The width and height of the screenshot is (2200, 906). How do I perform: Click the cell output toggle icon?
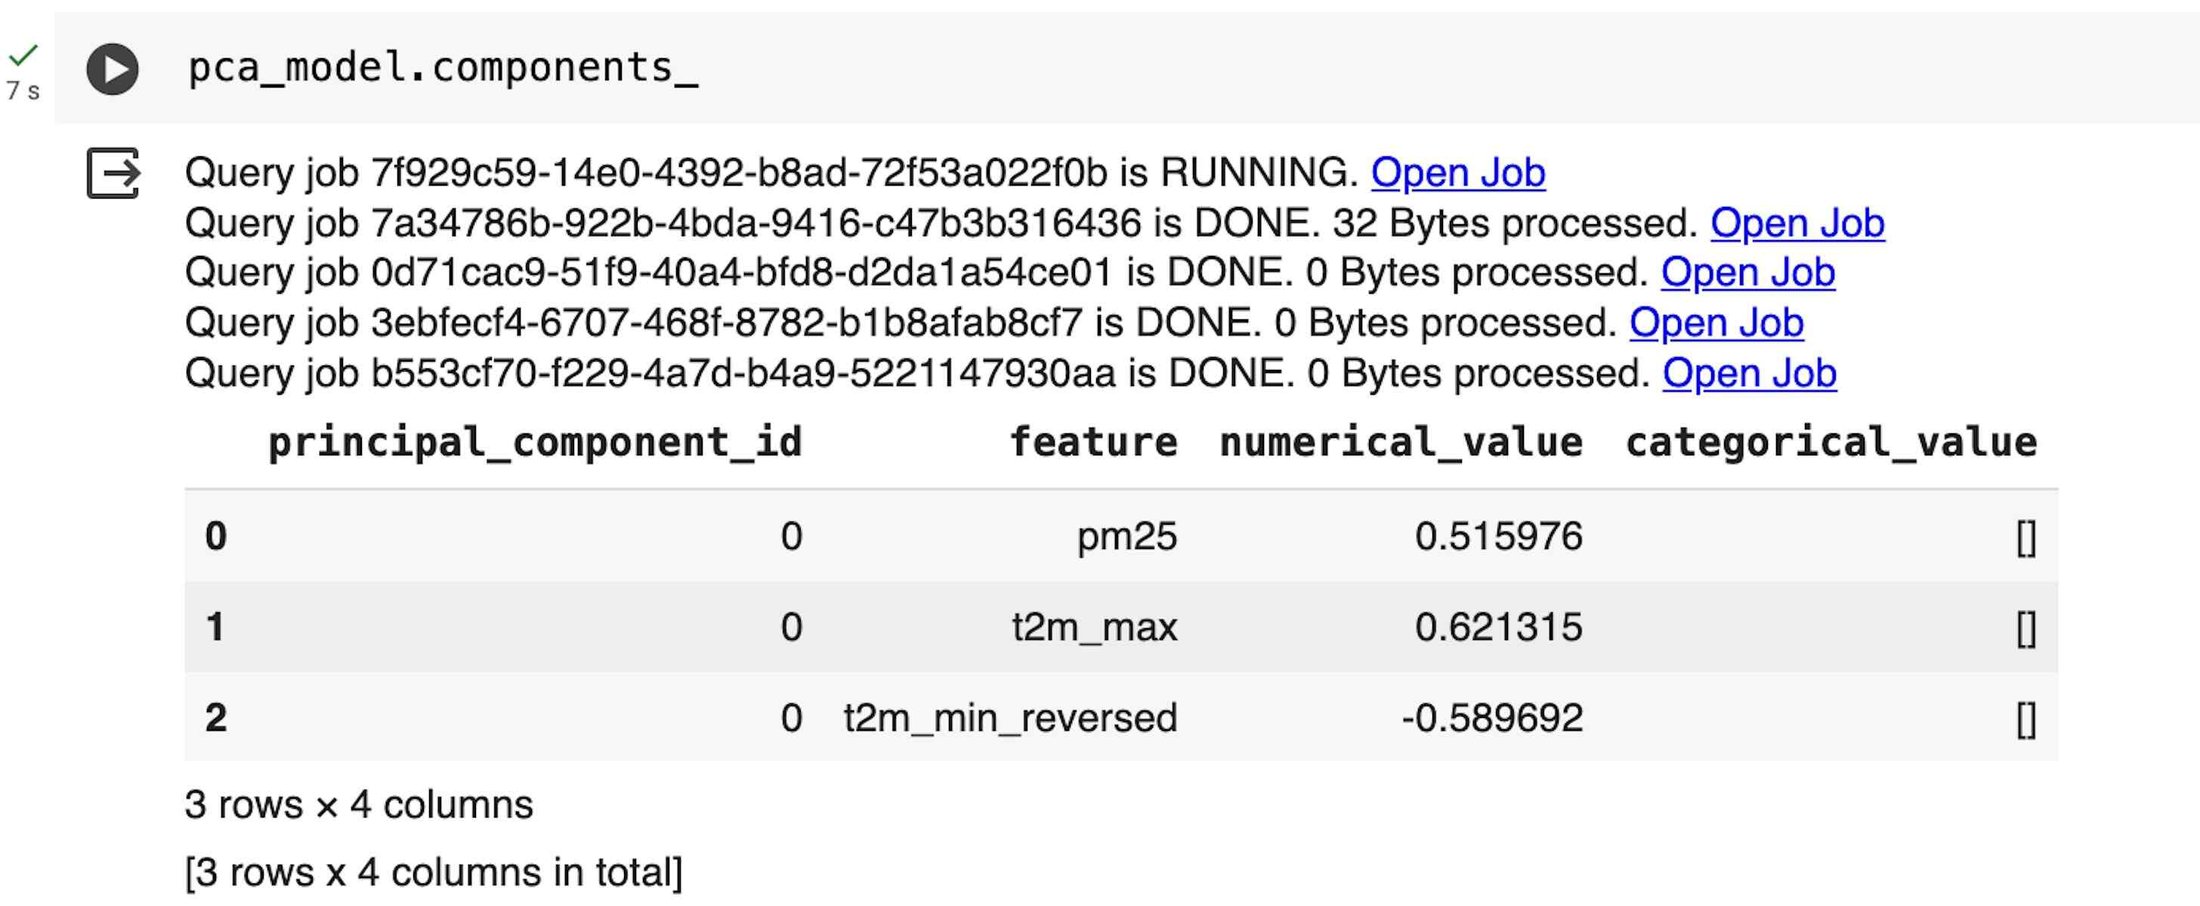click(113, 173)
